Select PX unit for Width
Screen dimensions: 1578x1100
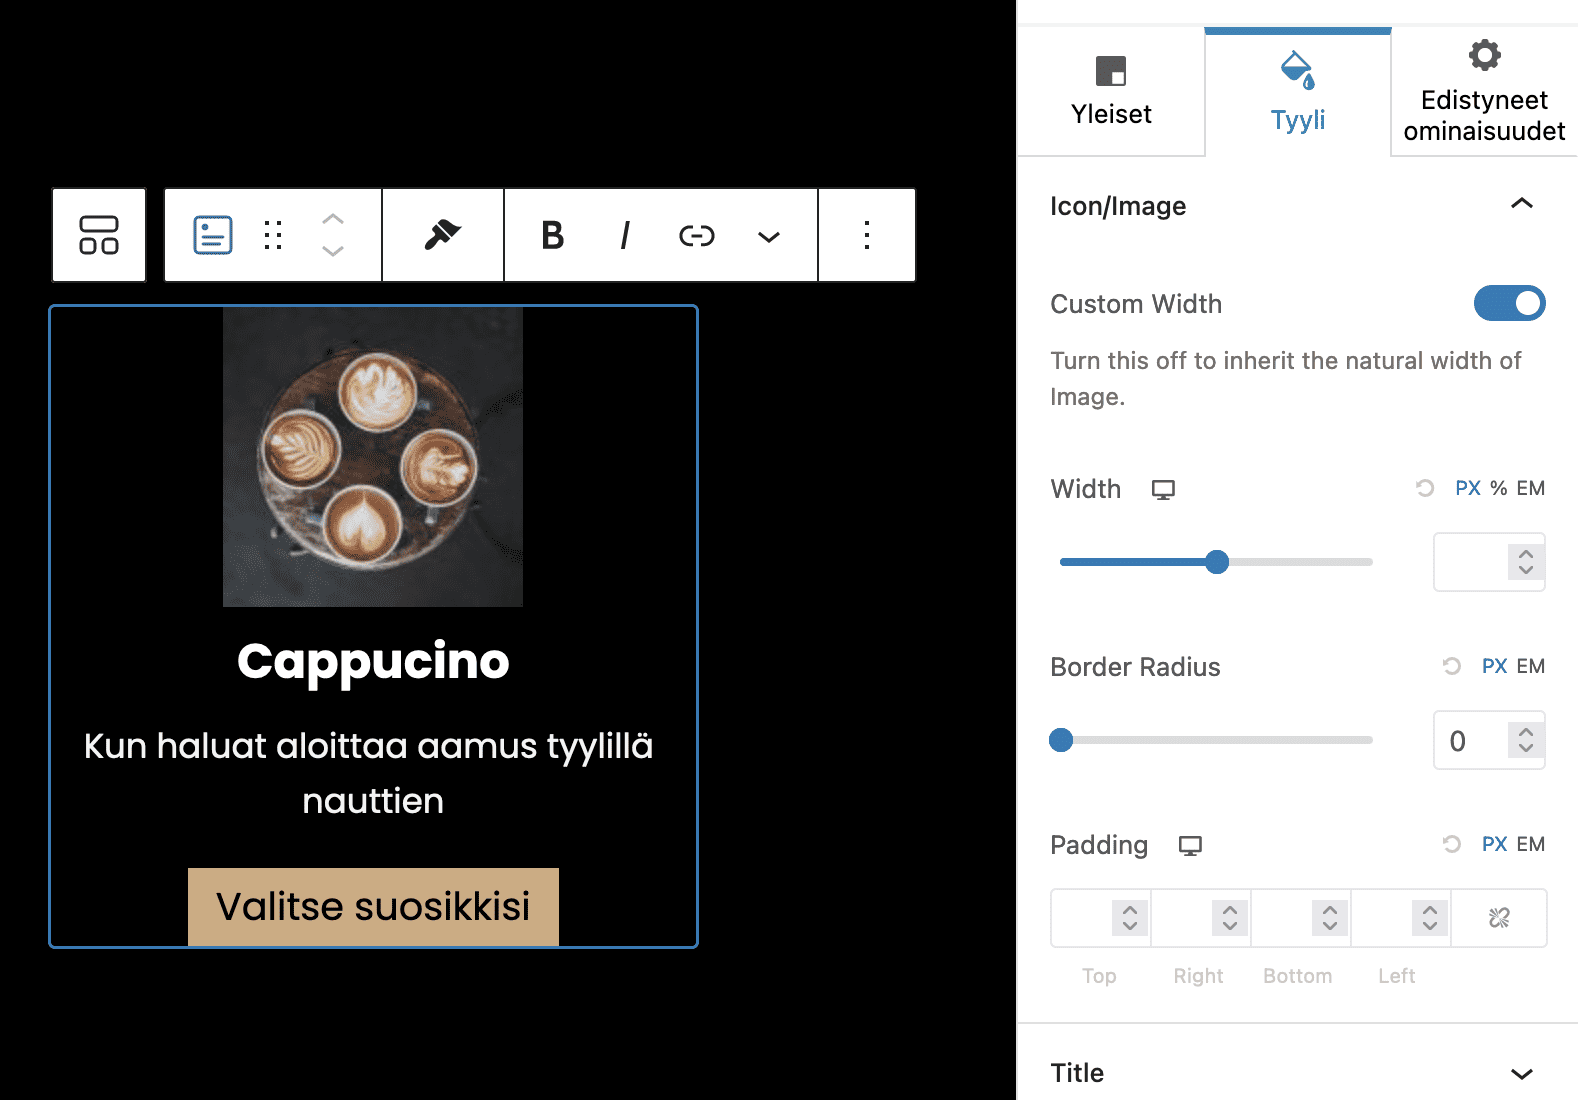[x=1468, y=488]
